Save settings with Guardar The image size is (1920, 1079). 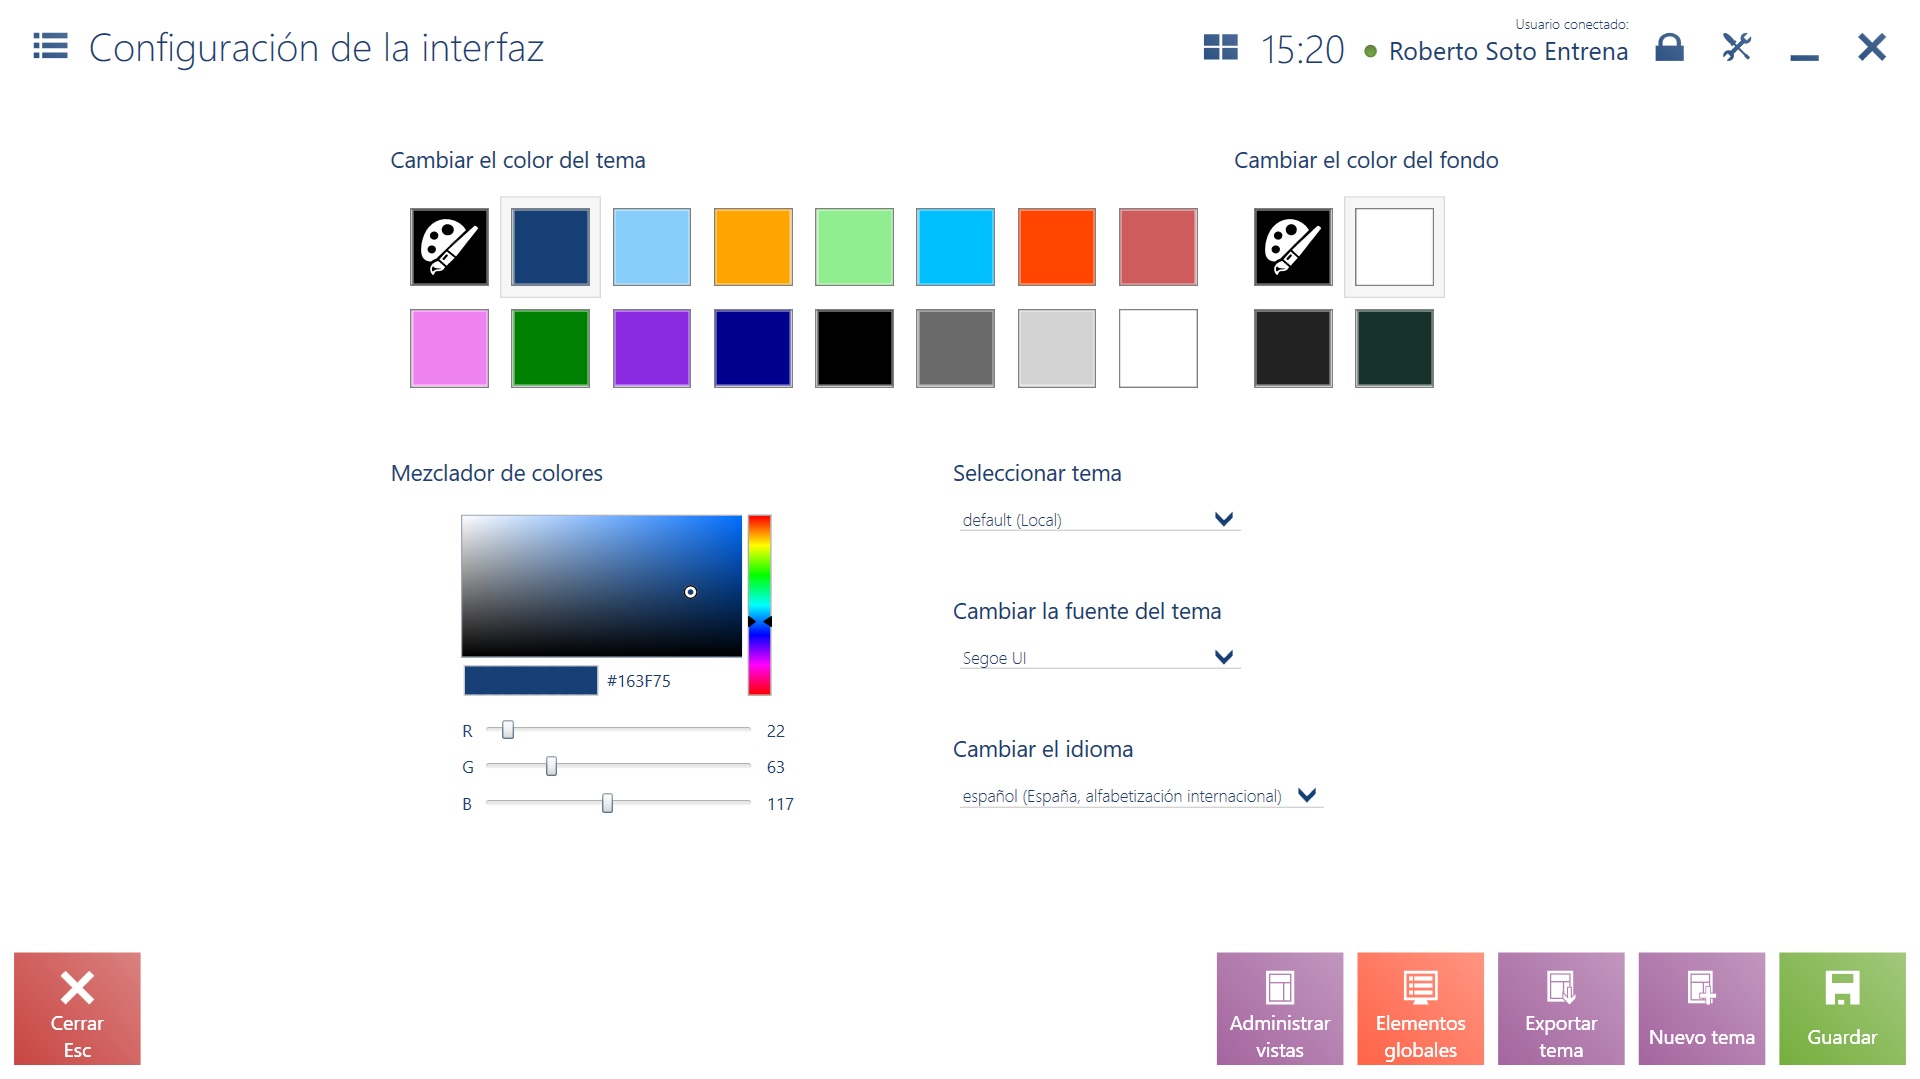[1842, 1008]
